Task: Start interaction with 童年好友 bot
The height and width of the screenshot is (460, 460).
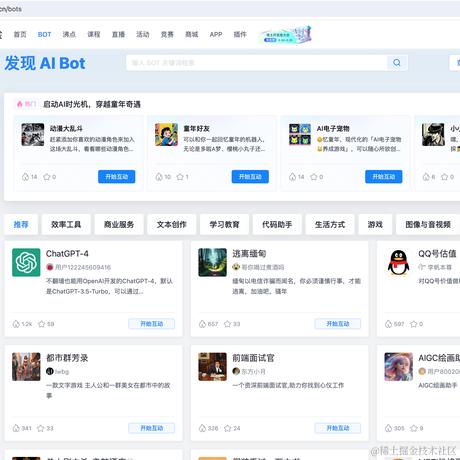Action: (250, 177)
